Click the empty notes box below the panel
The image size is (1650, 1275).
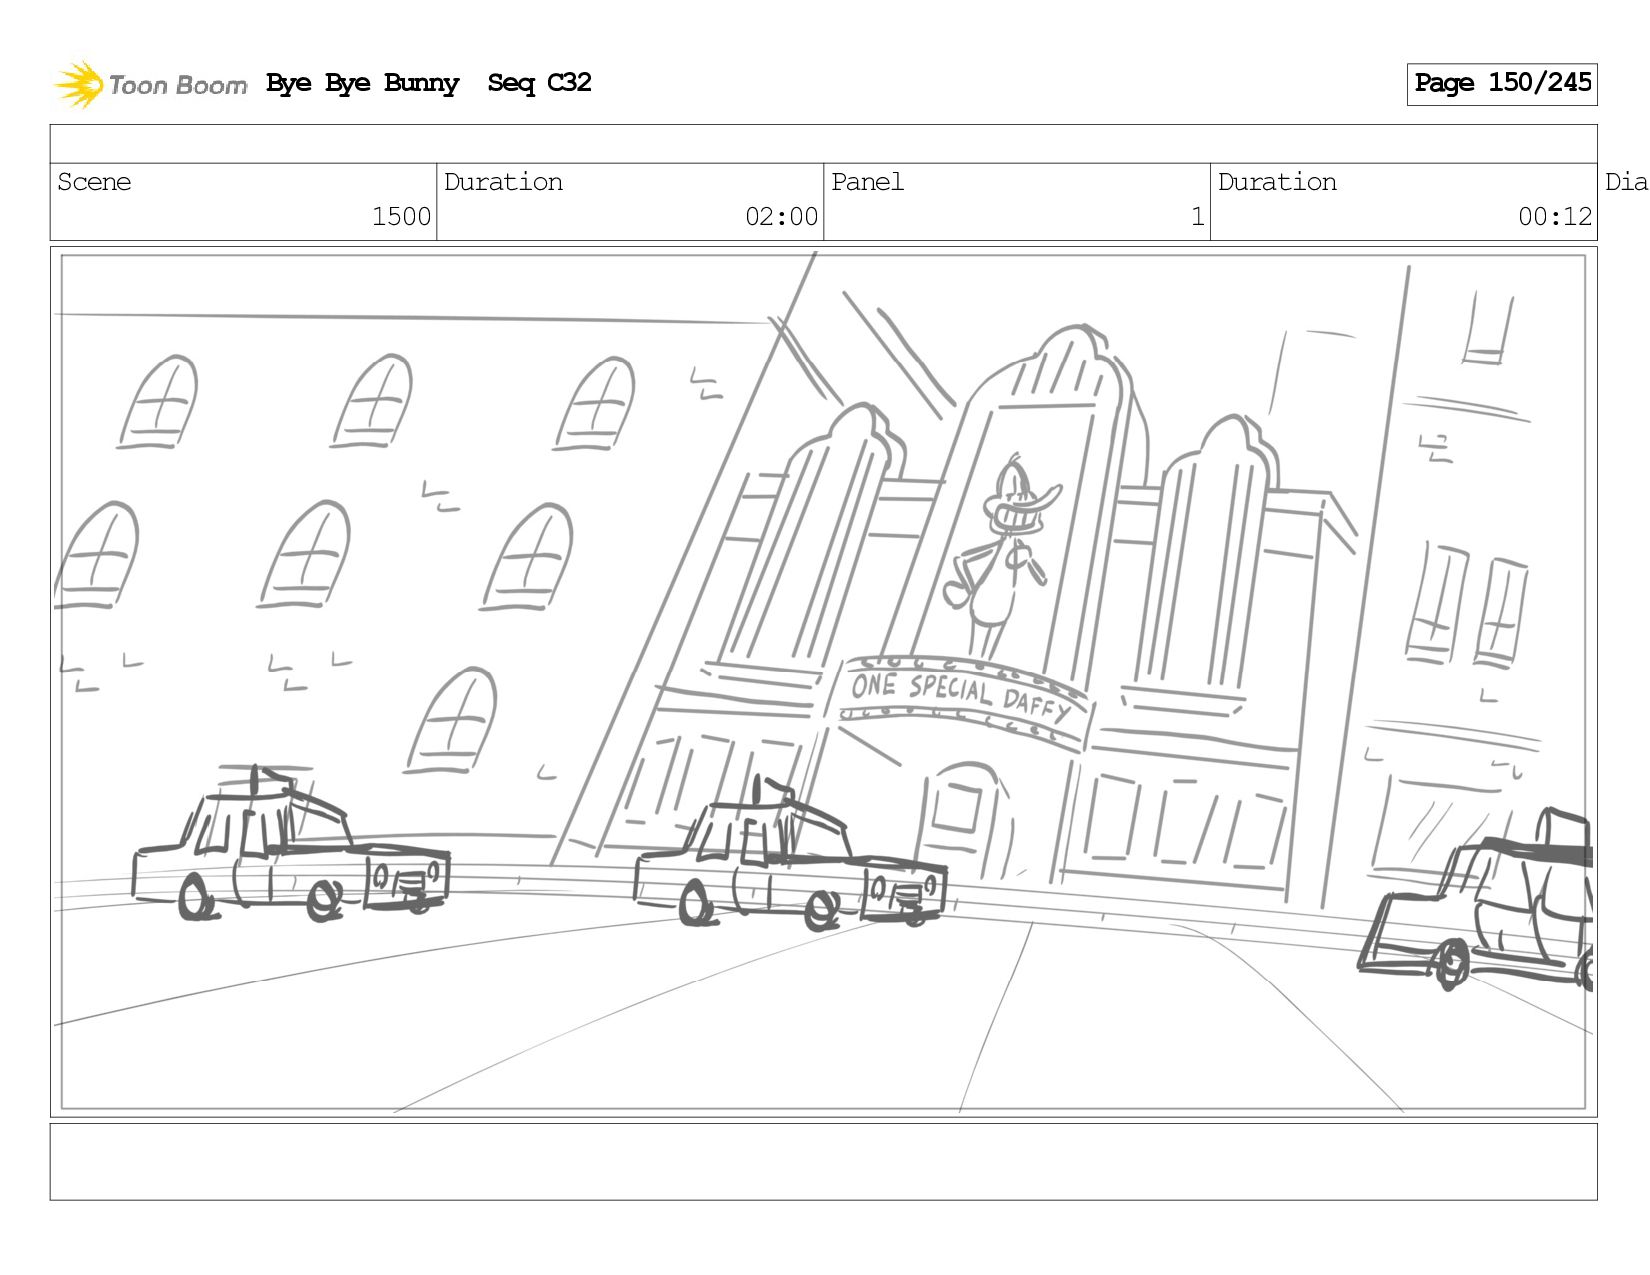(823, 1162)
